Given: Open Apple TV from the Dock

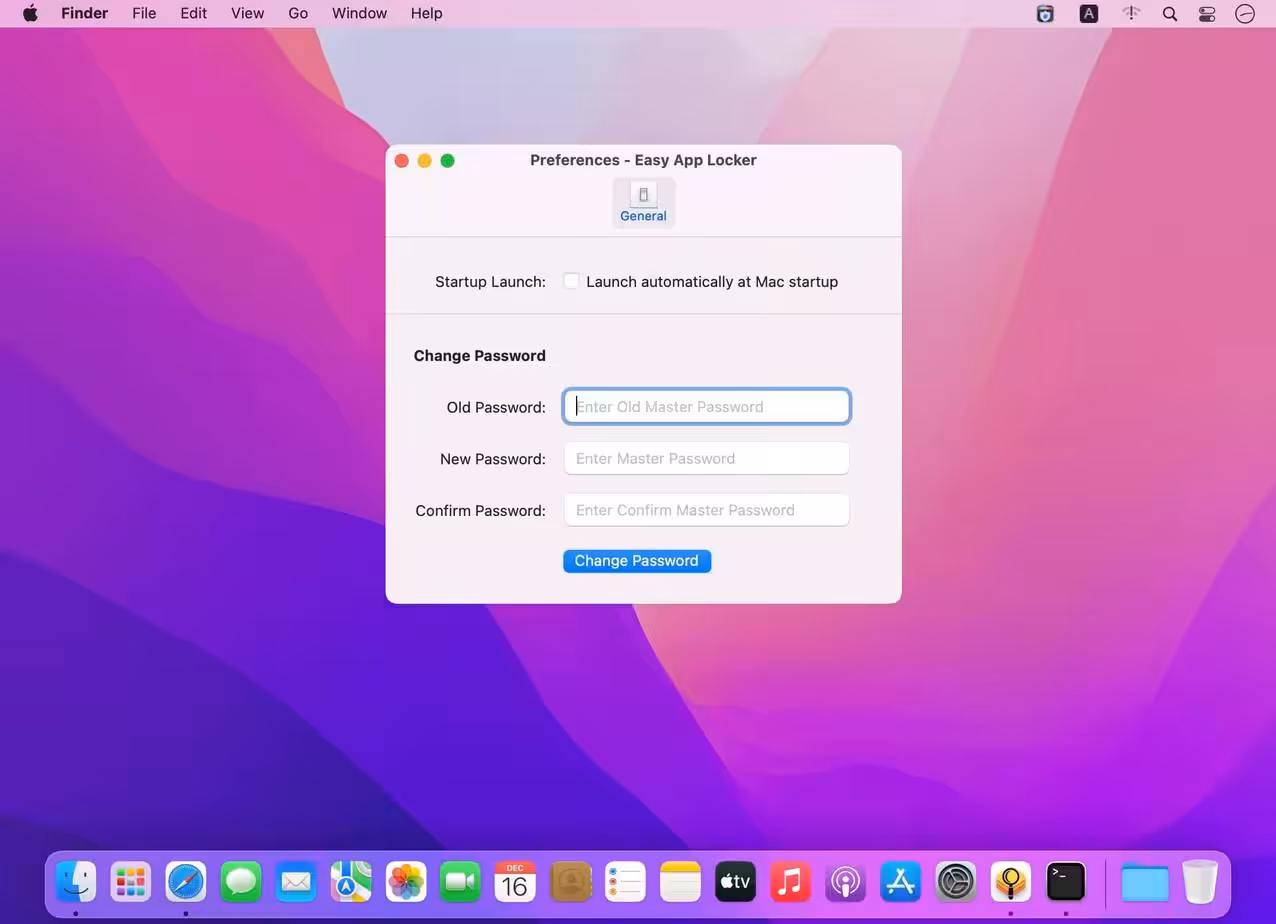Looking at the screenshot, I should pyautogui.click(x=735, y=882).
